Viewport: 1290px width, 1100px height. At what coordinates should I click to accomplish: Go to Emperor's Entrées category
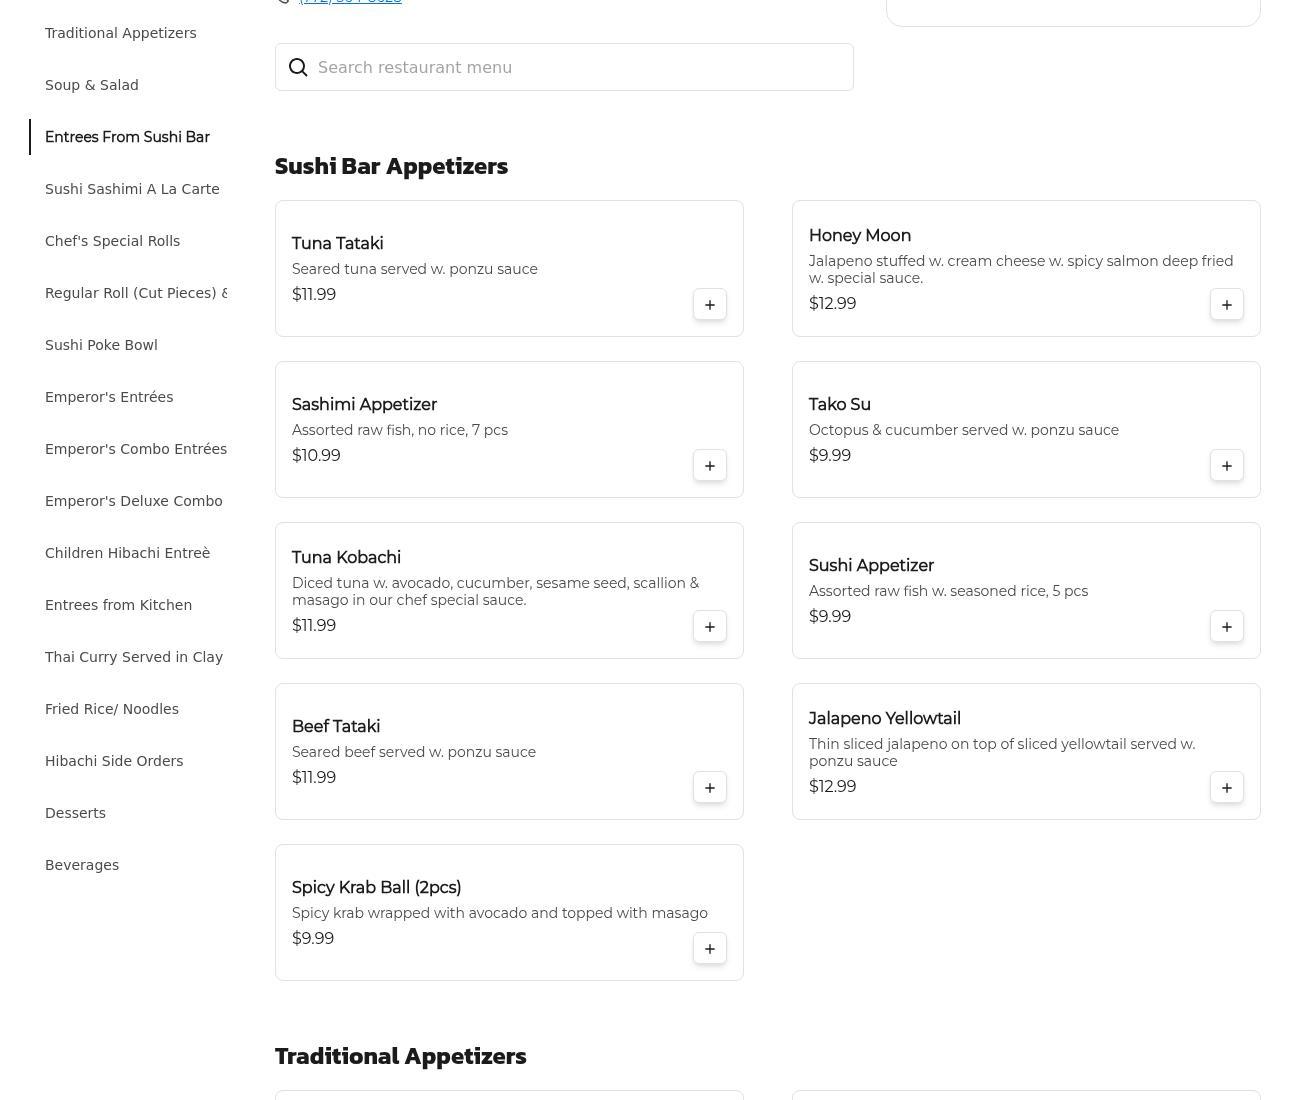[109, 397]
